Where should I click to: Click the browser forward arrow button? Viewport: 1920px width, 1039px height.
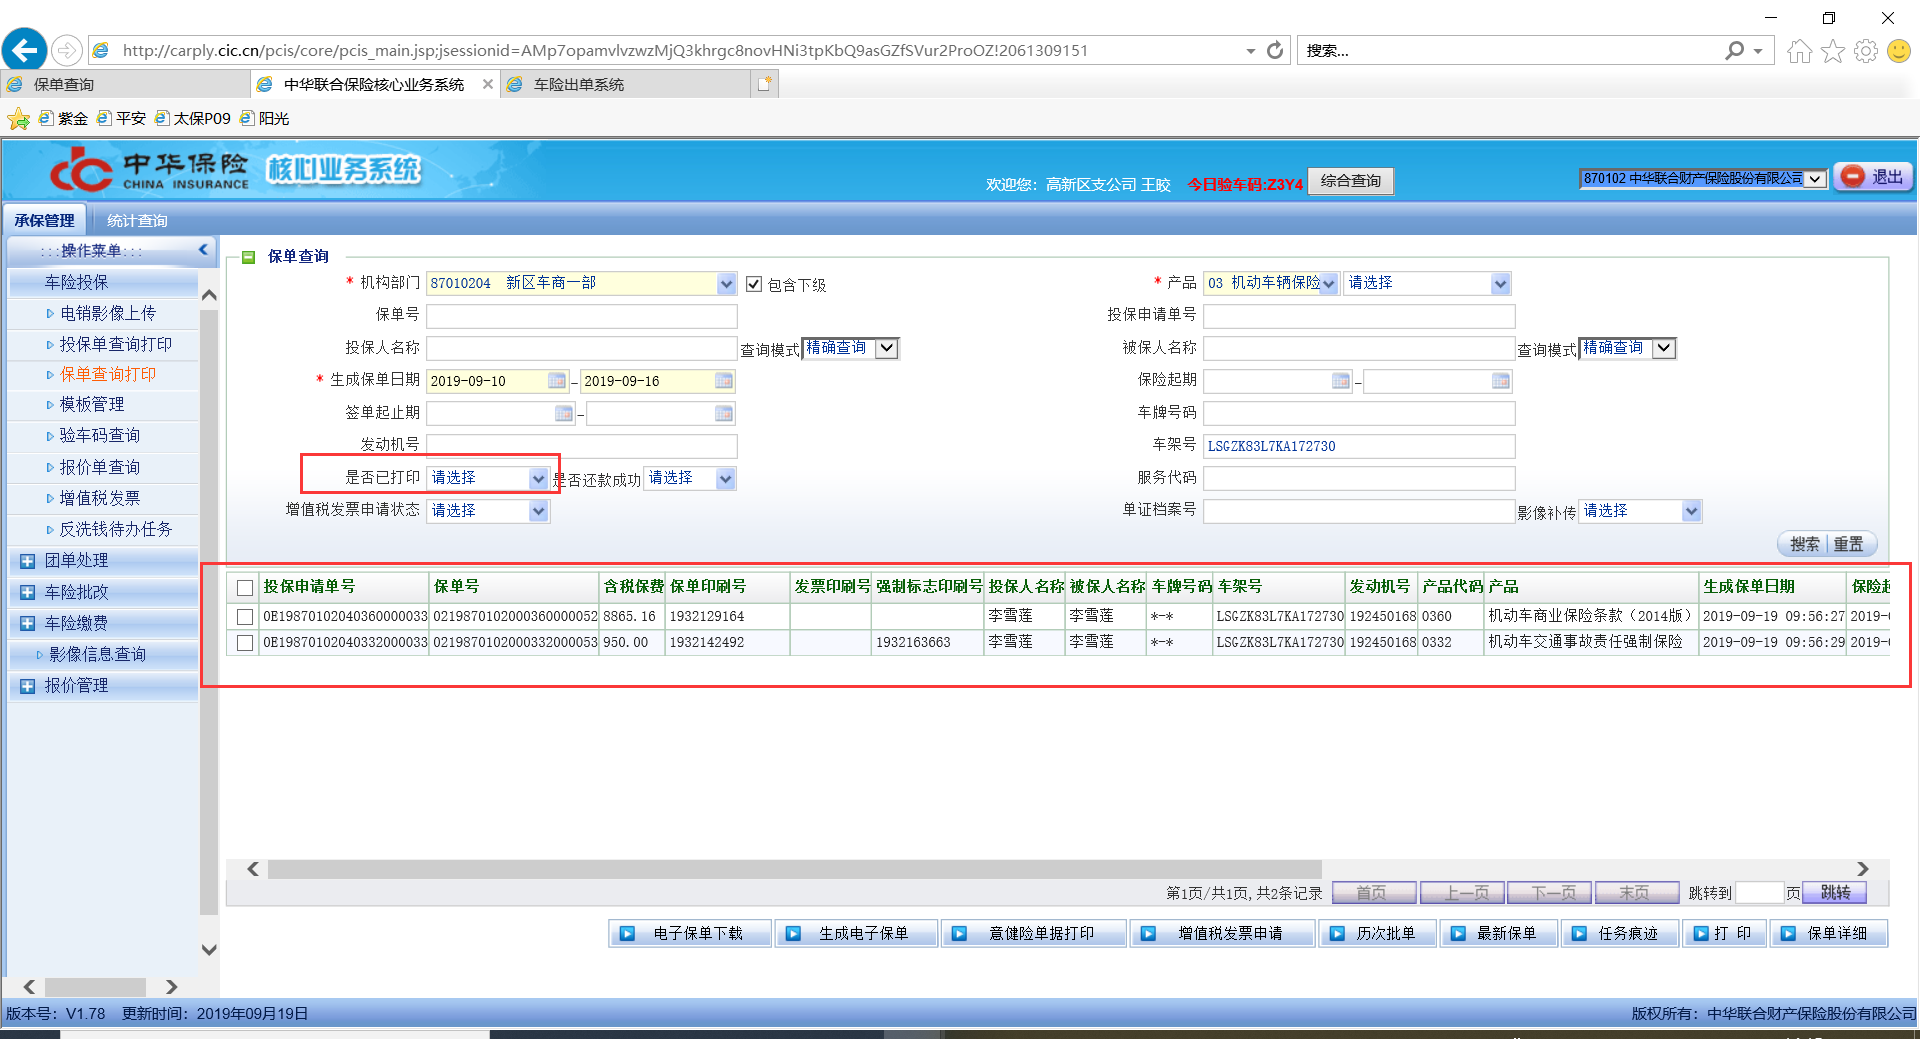click(x=66, y=50)
